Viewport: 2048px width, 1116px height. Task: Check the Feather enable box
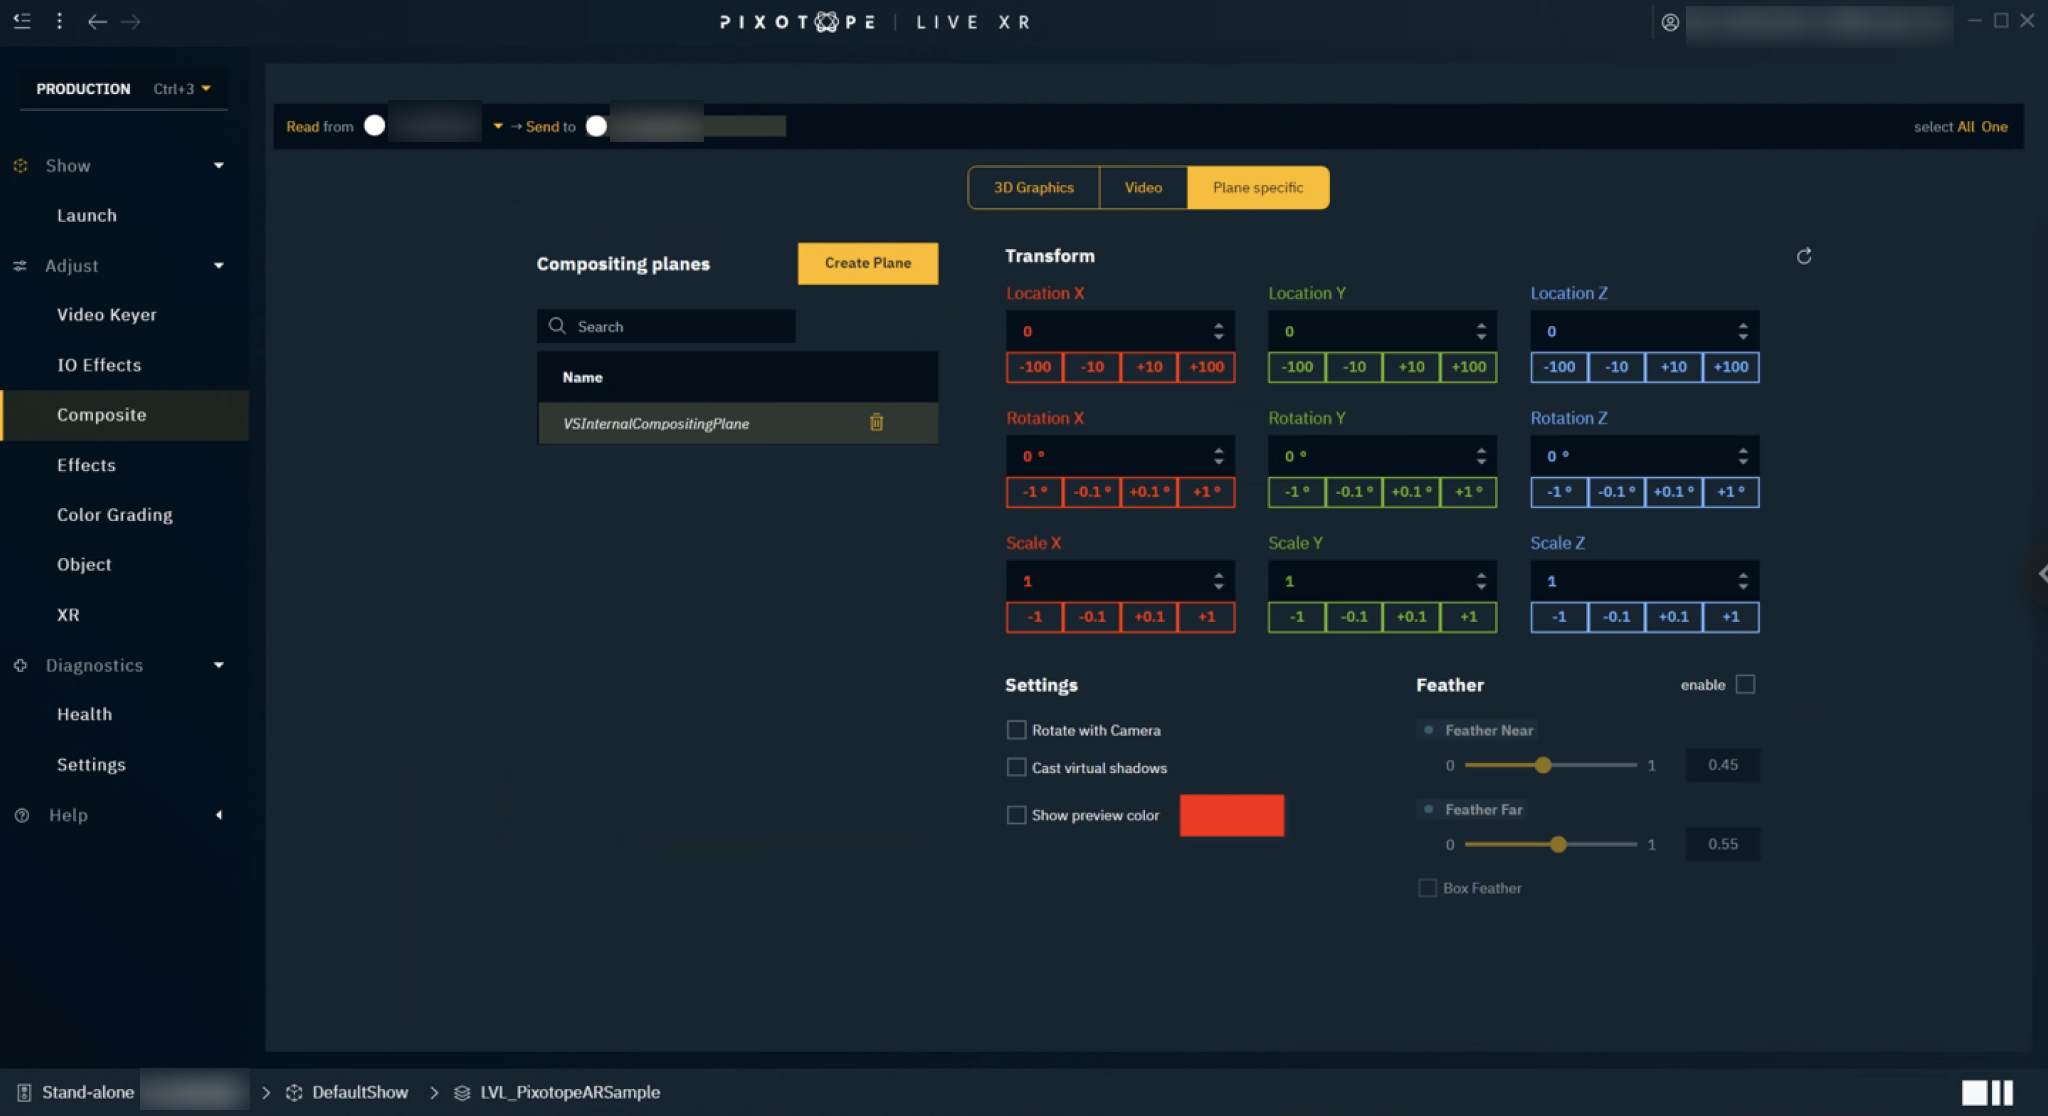pyautogui.click(x=1745, y=685)
